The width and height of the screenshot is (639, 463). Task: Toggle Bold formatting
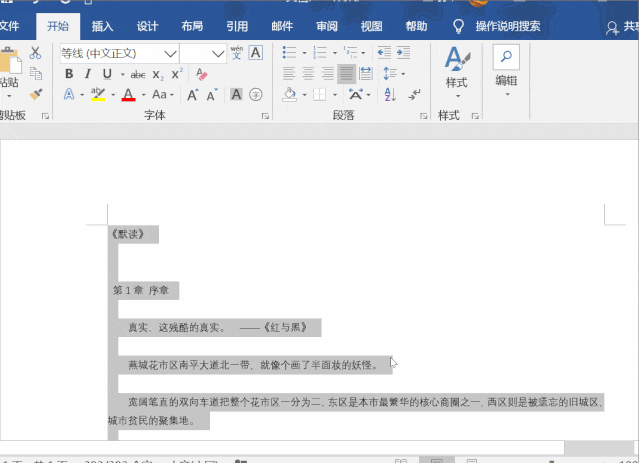[69, 74]
